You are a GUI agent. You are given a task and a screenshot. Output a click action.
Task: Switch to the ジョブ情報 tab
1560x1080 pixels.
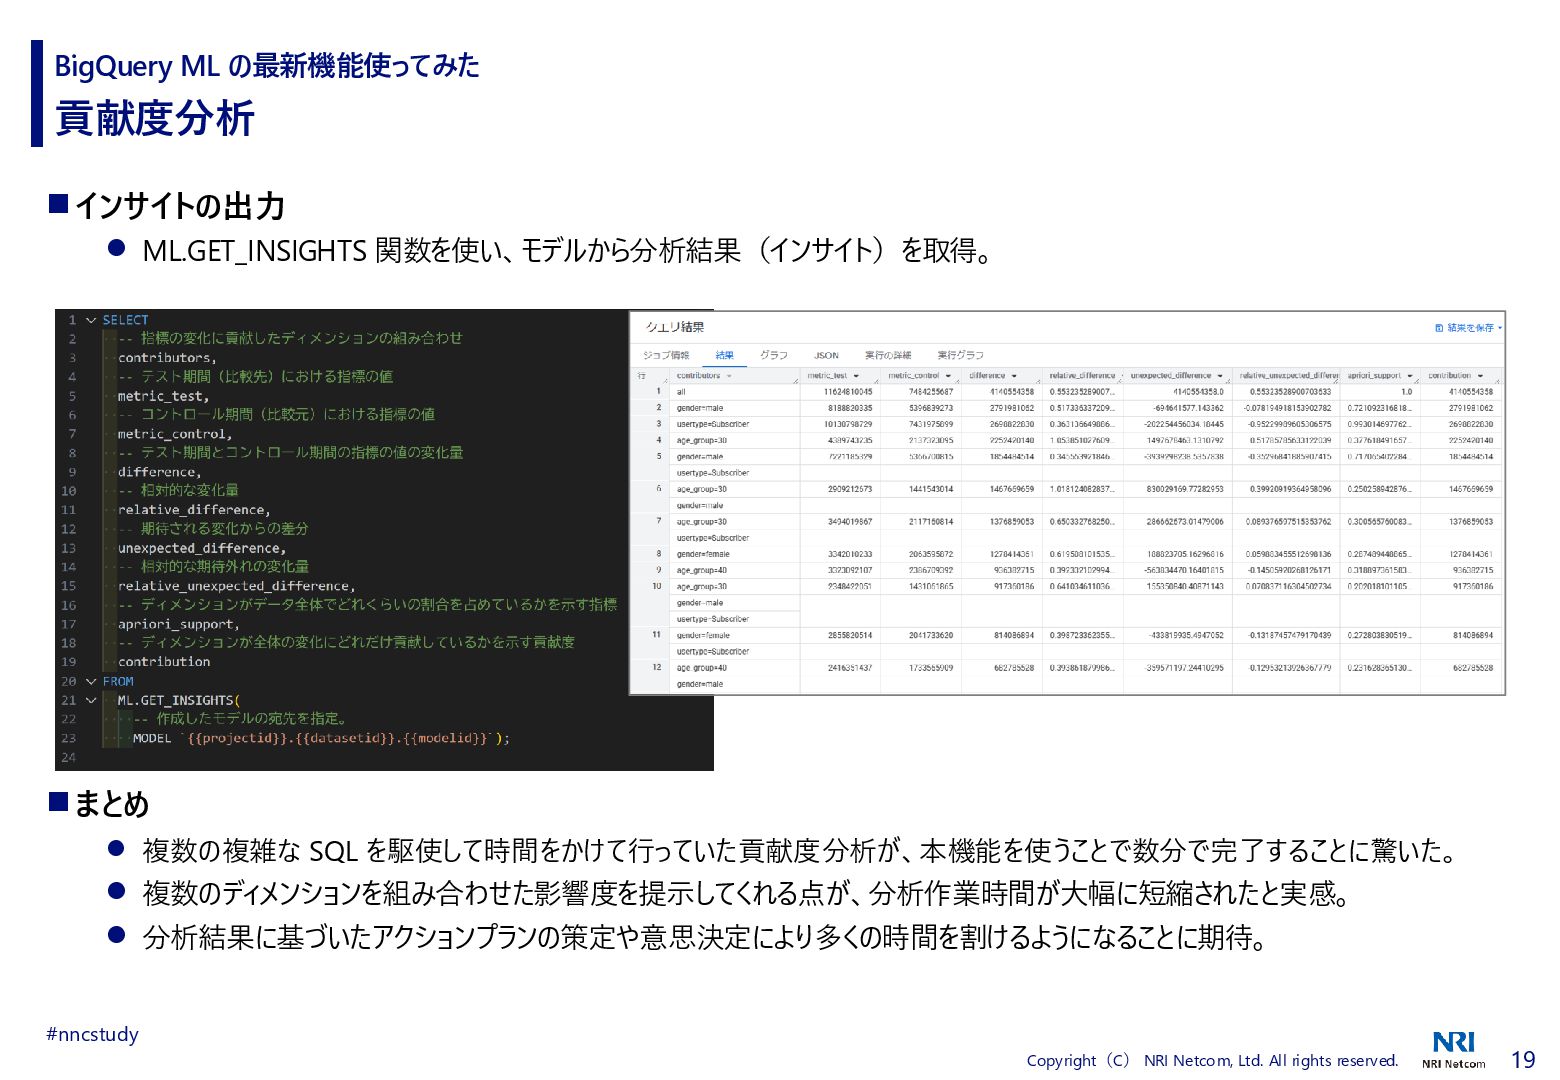click(666, 355)
